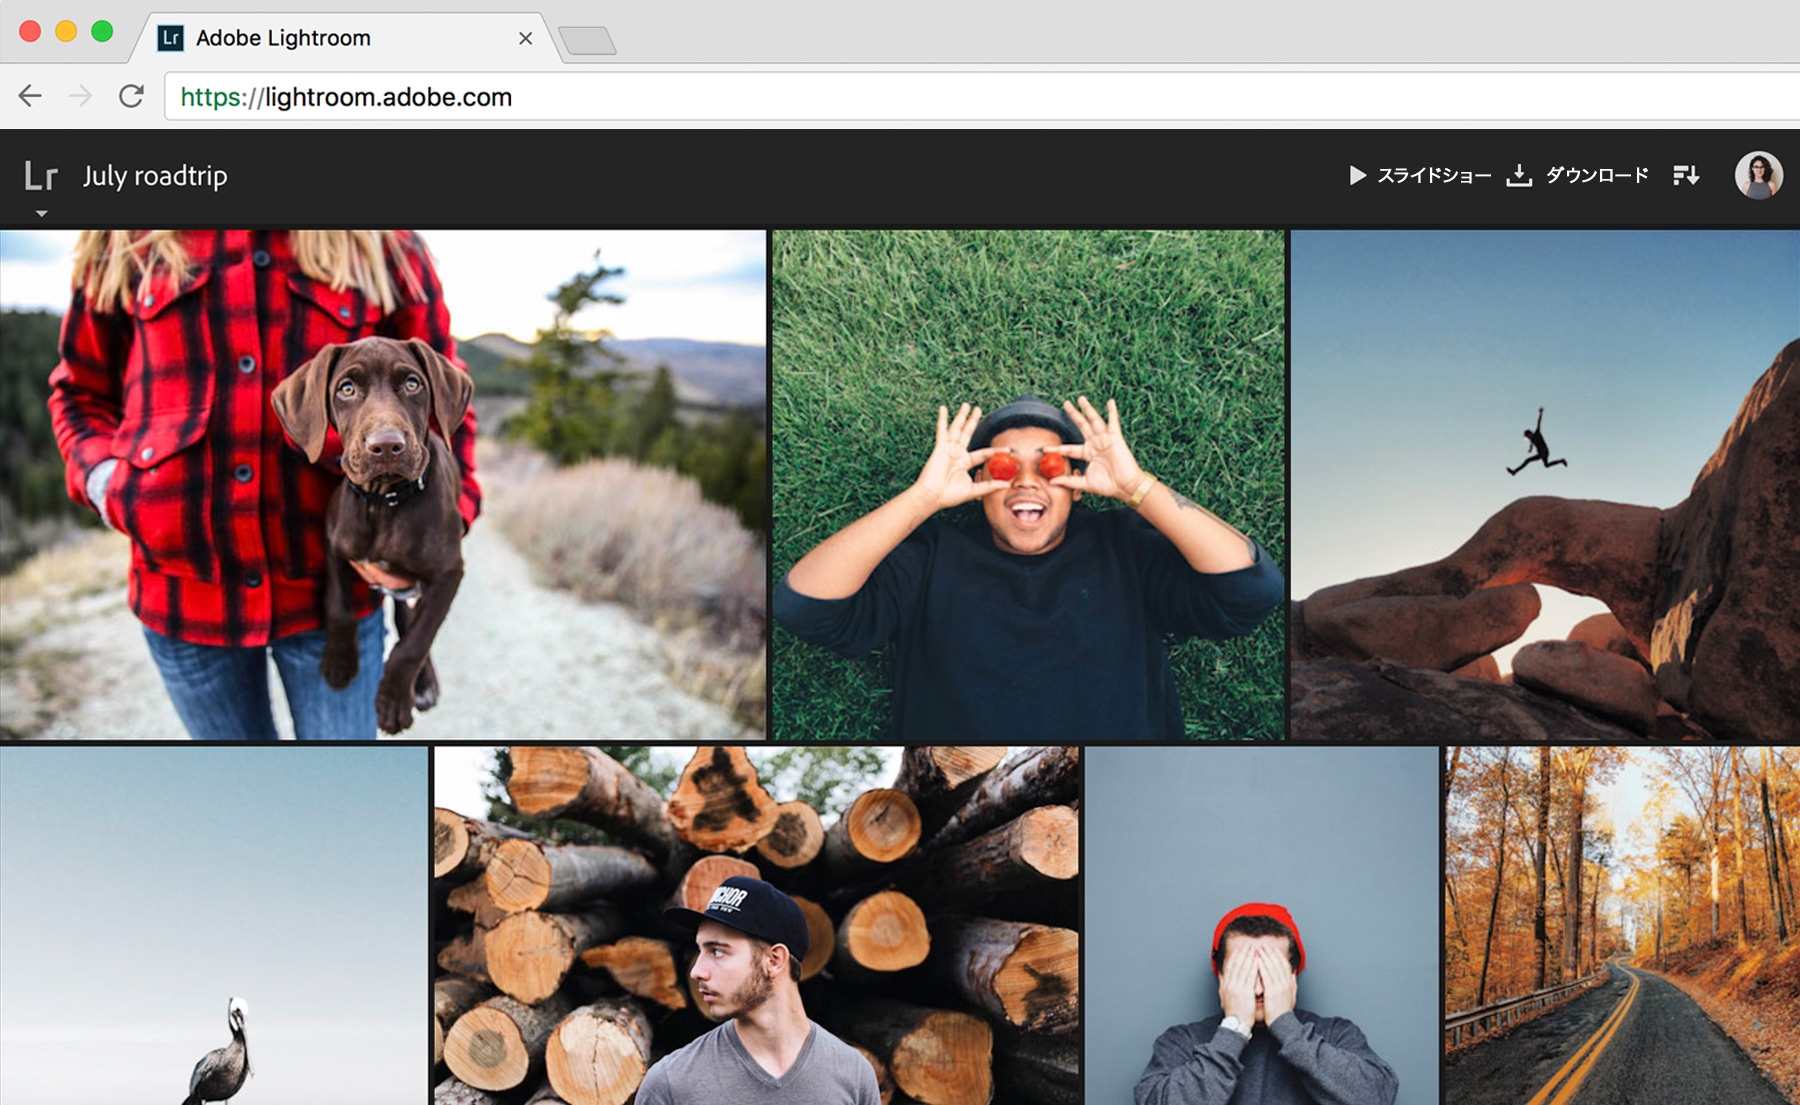Click the ダウンロード text button
This screenshot has height=1105, width=1800.
coord(1597,175)
